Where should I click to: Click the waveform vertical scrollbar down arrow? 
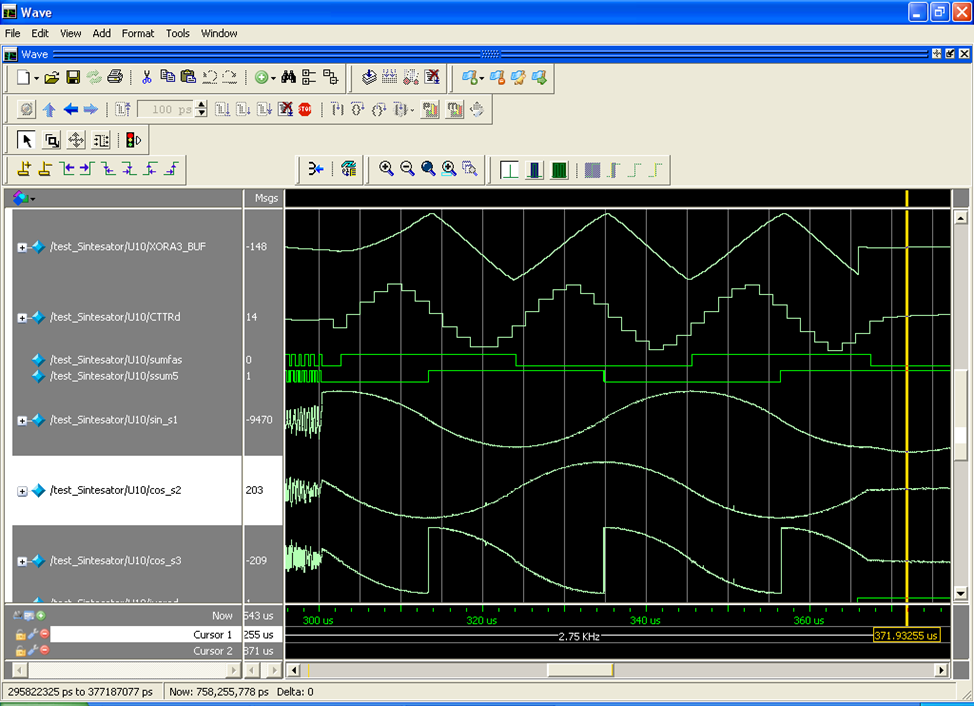coord(960,594)
